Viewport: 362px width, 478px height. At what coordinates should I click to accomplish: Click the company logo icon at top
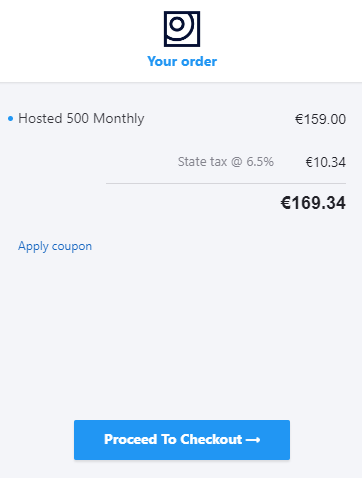click(x=182, y=29)
